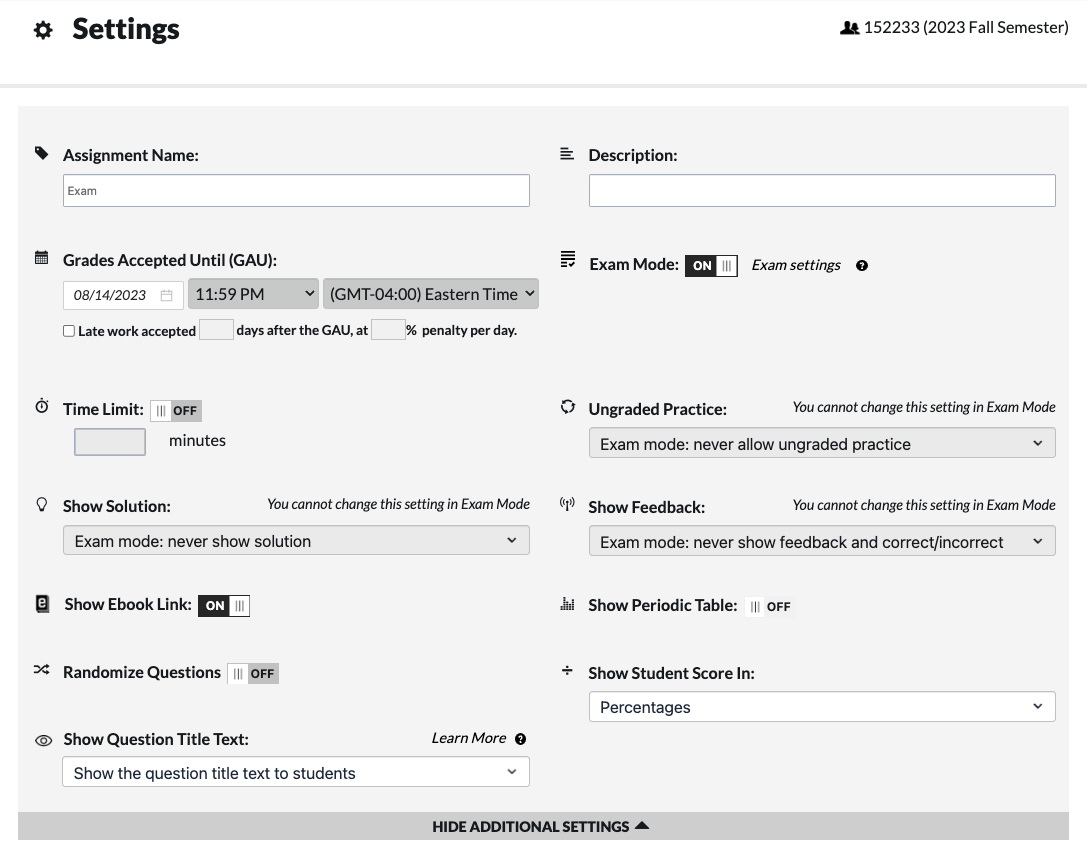Open the Show Student Score In dropdown
The image size is (1087, 841).
pyautogui.click(x=821, y=707)
